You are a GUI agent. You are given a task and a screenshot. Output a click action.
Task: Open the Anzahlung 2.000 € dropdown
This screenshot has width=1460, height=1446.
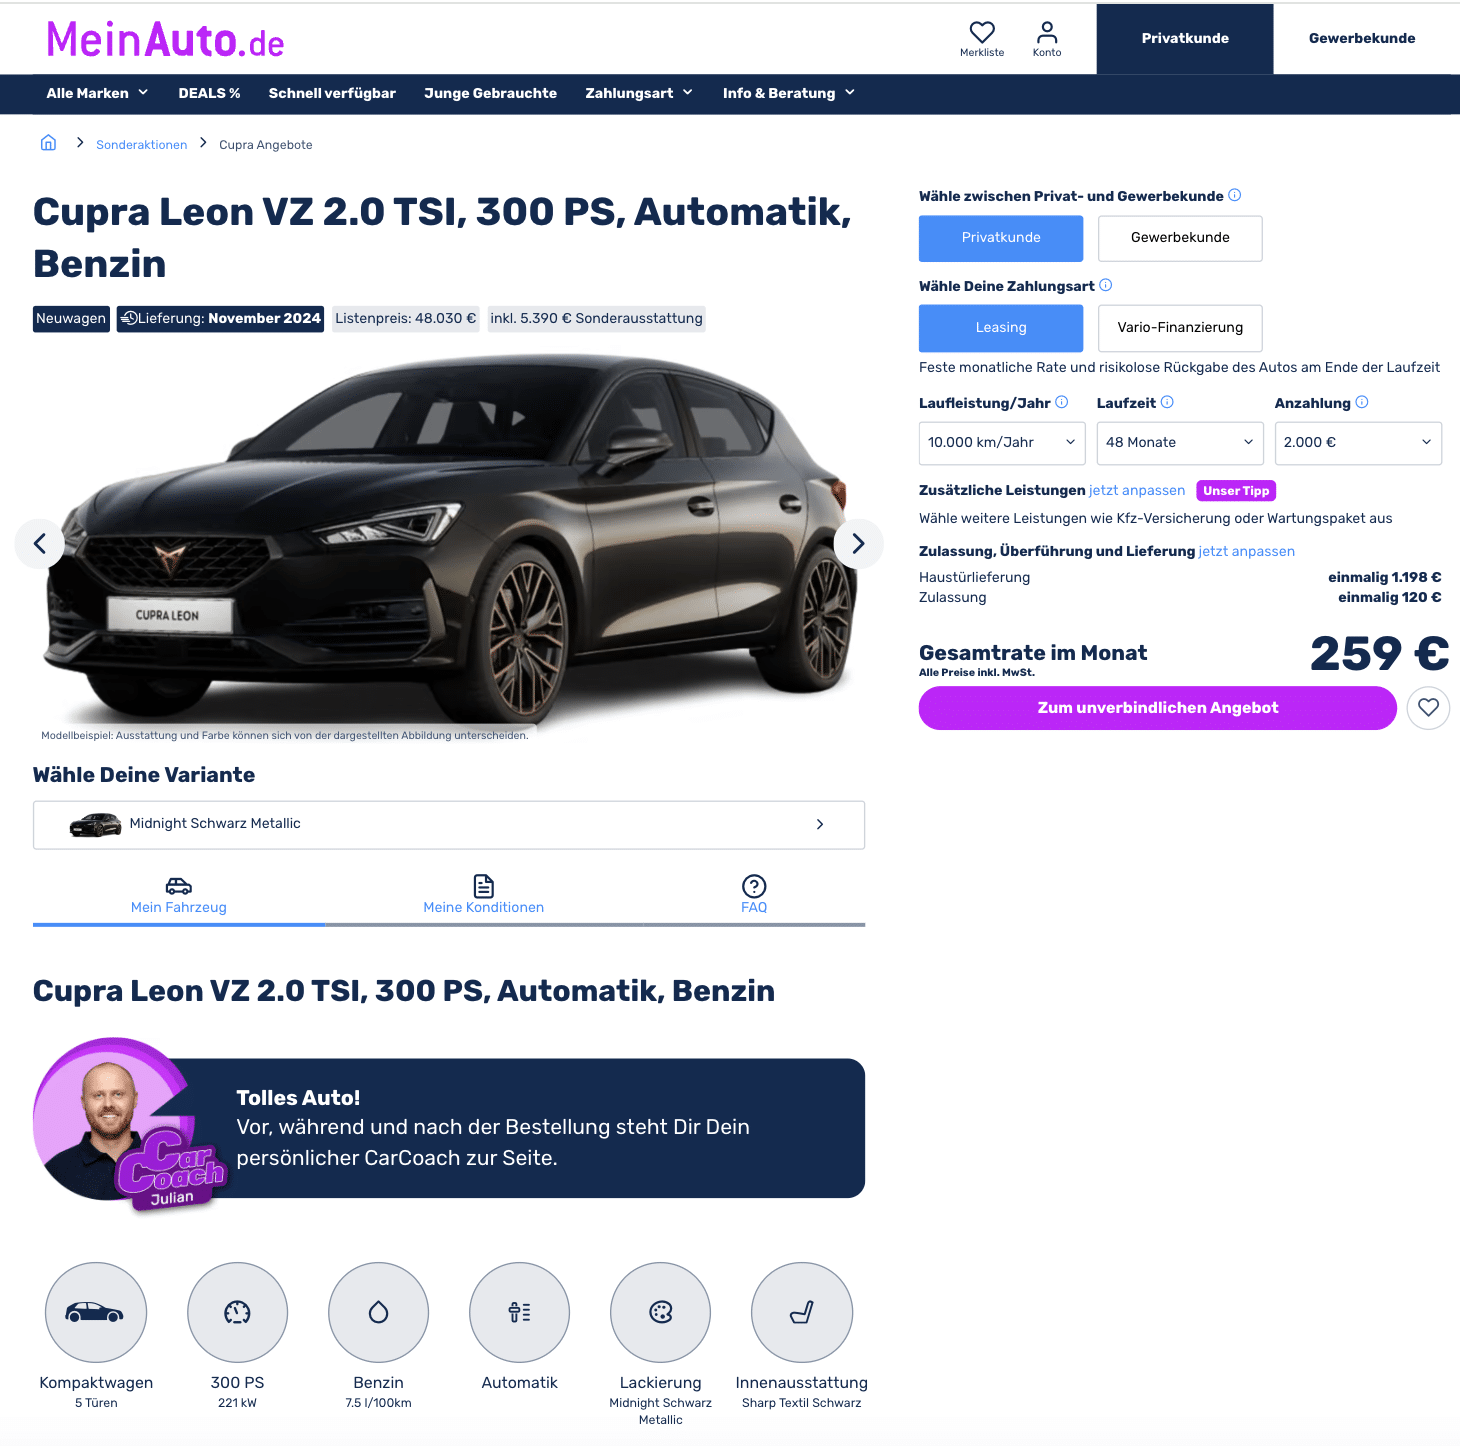[x=1358, y=443]
